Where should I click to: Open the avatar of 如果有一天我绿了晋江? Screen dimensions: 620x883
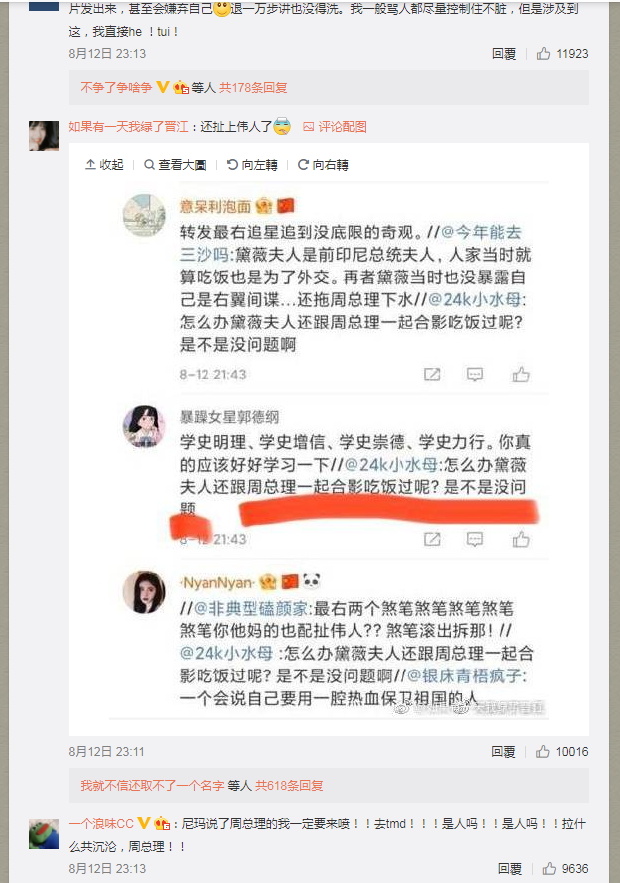pyautogui.click(x=44, y=135)
